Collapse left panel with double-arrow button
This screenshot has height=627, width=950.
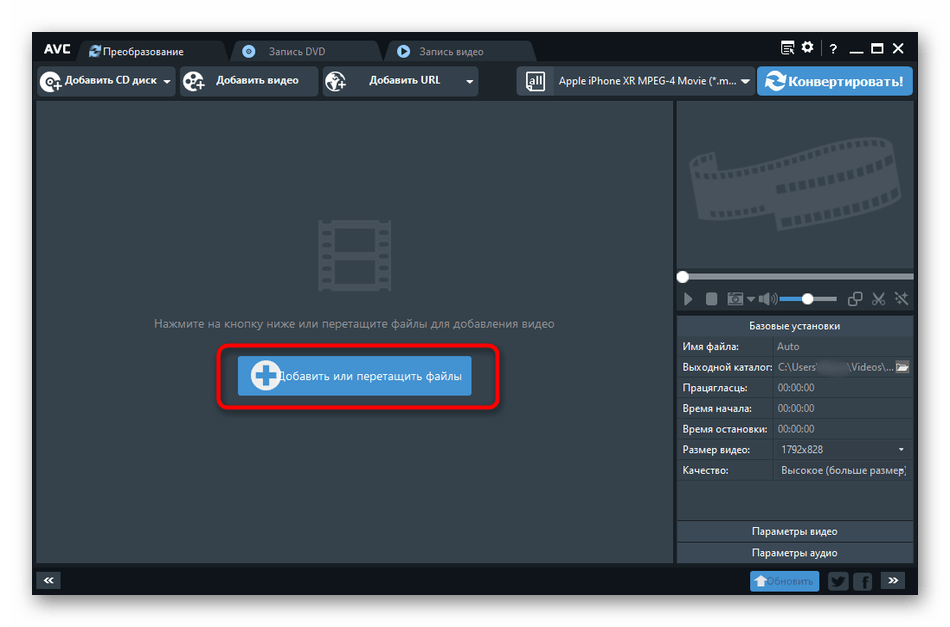48,580
